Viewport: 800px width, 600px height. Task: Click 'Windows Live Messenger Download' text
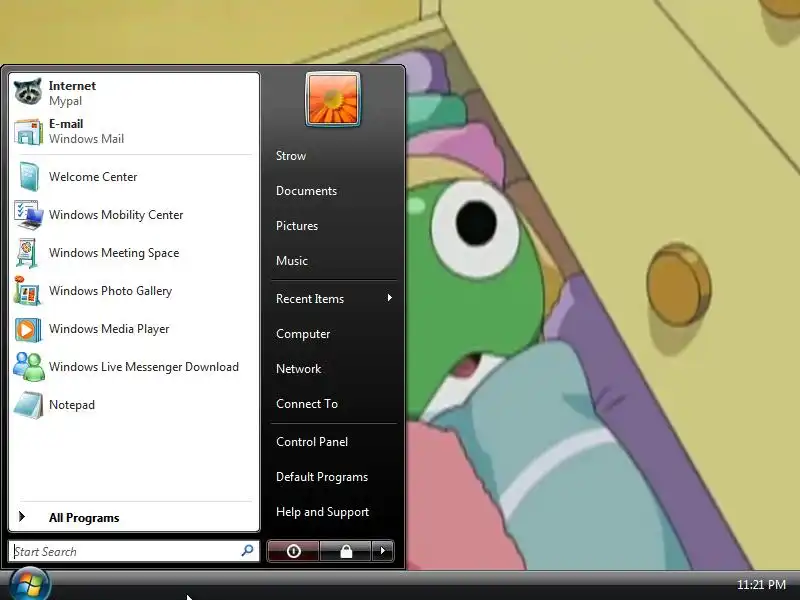(144, 367)
